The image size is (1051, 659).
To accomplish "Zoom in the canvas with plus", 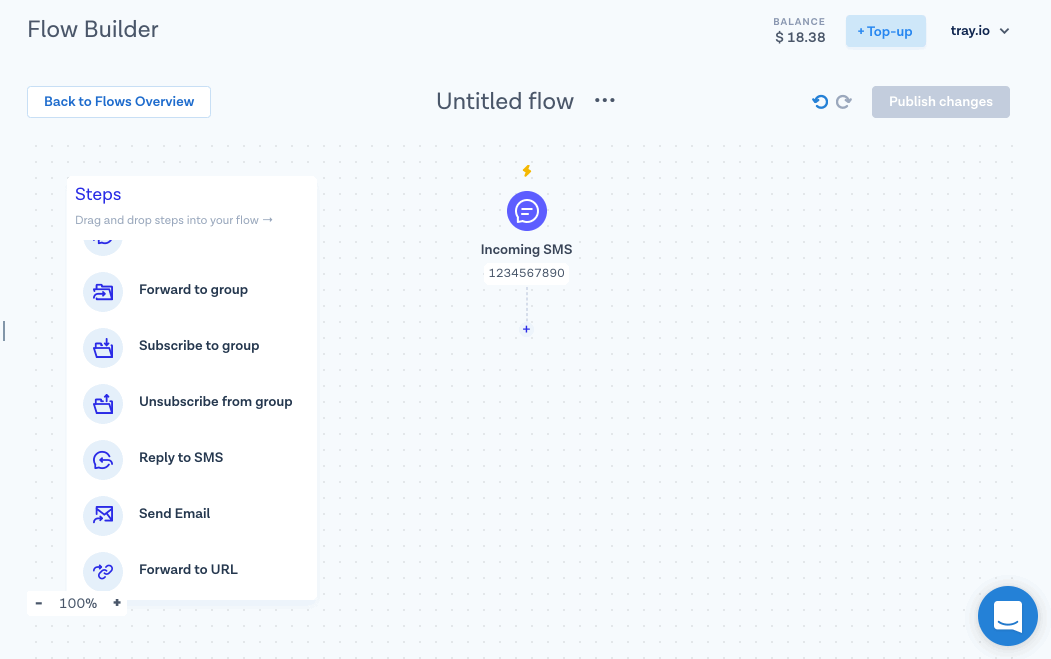I will click(117, 603).
